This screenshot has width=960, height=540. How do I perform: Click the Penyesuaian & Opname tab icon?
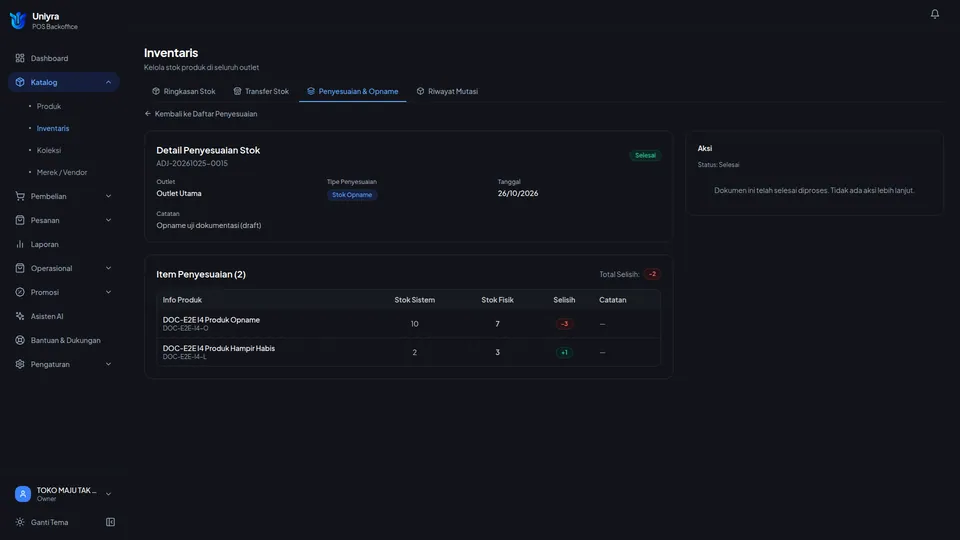[x=310, y=91]
